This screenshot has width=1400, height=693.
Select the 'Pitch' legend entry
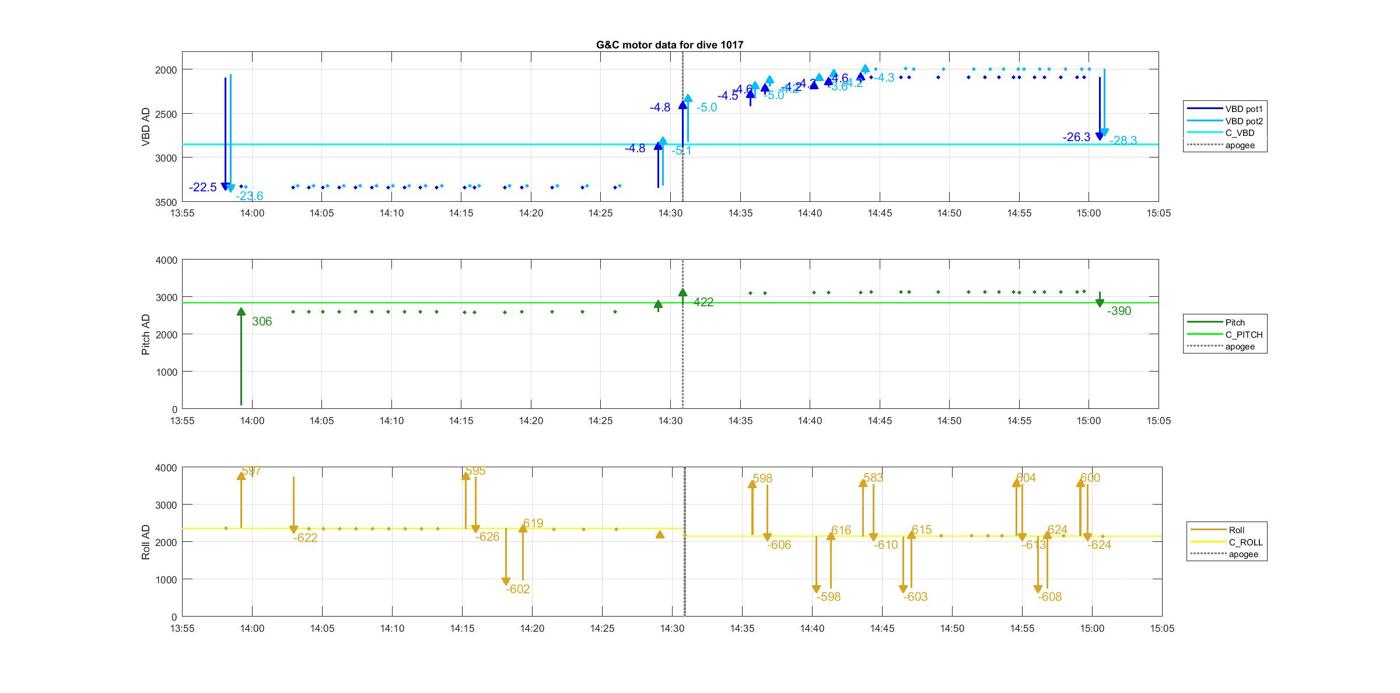1236,322
